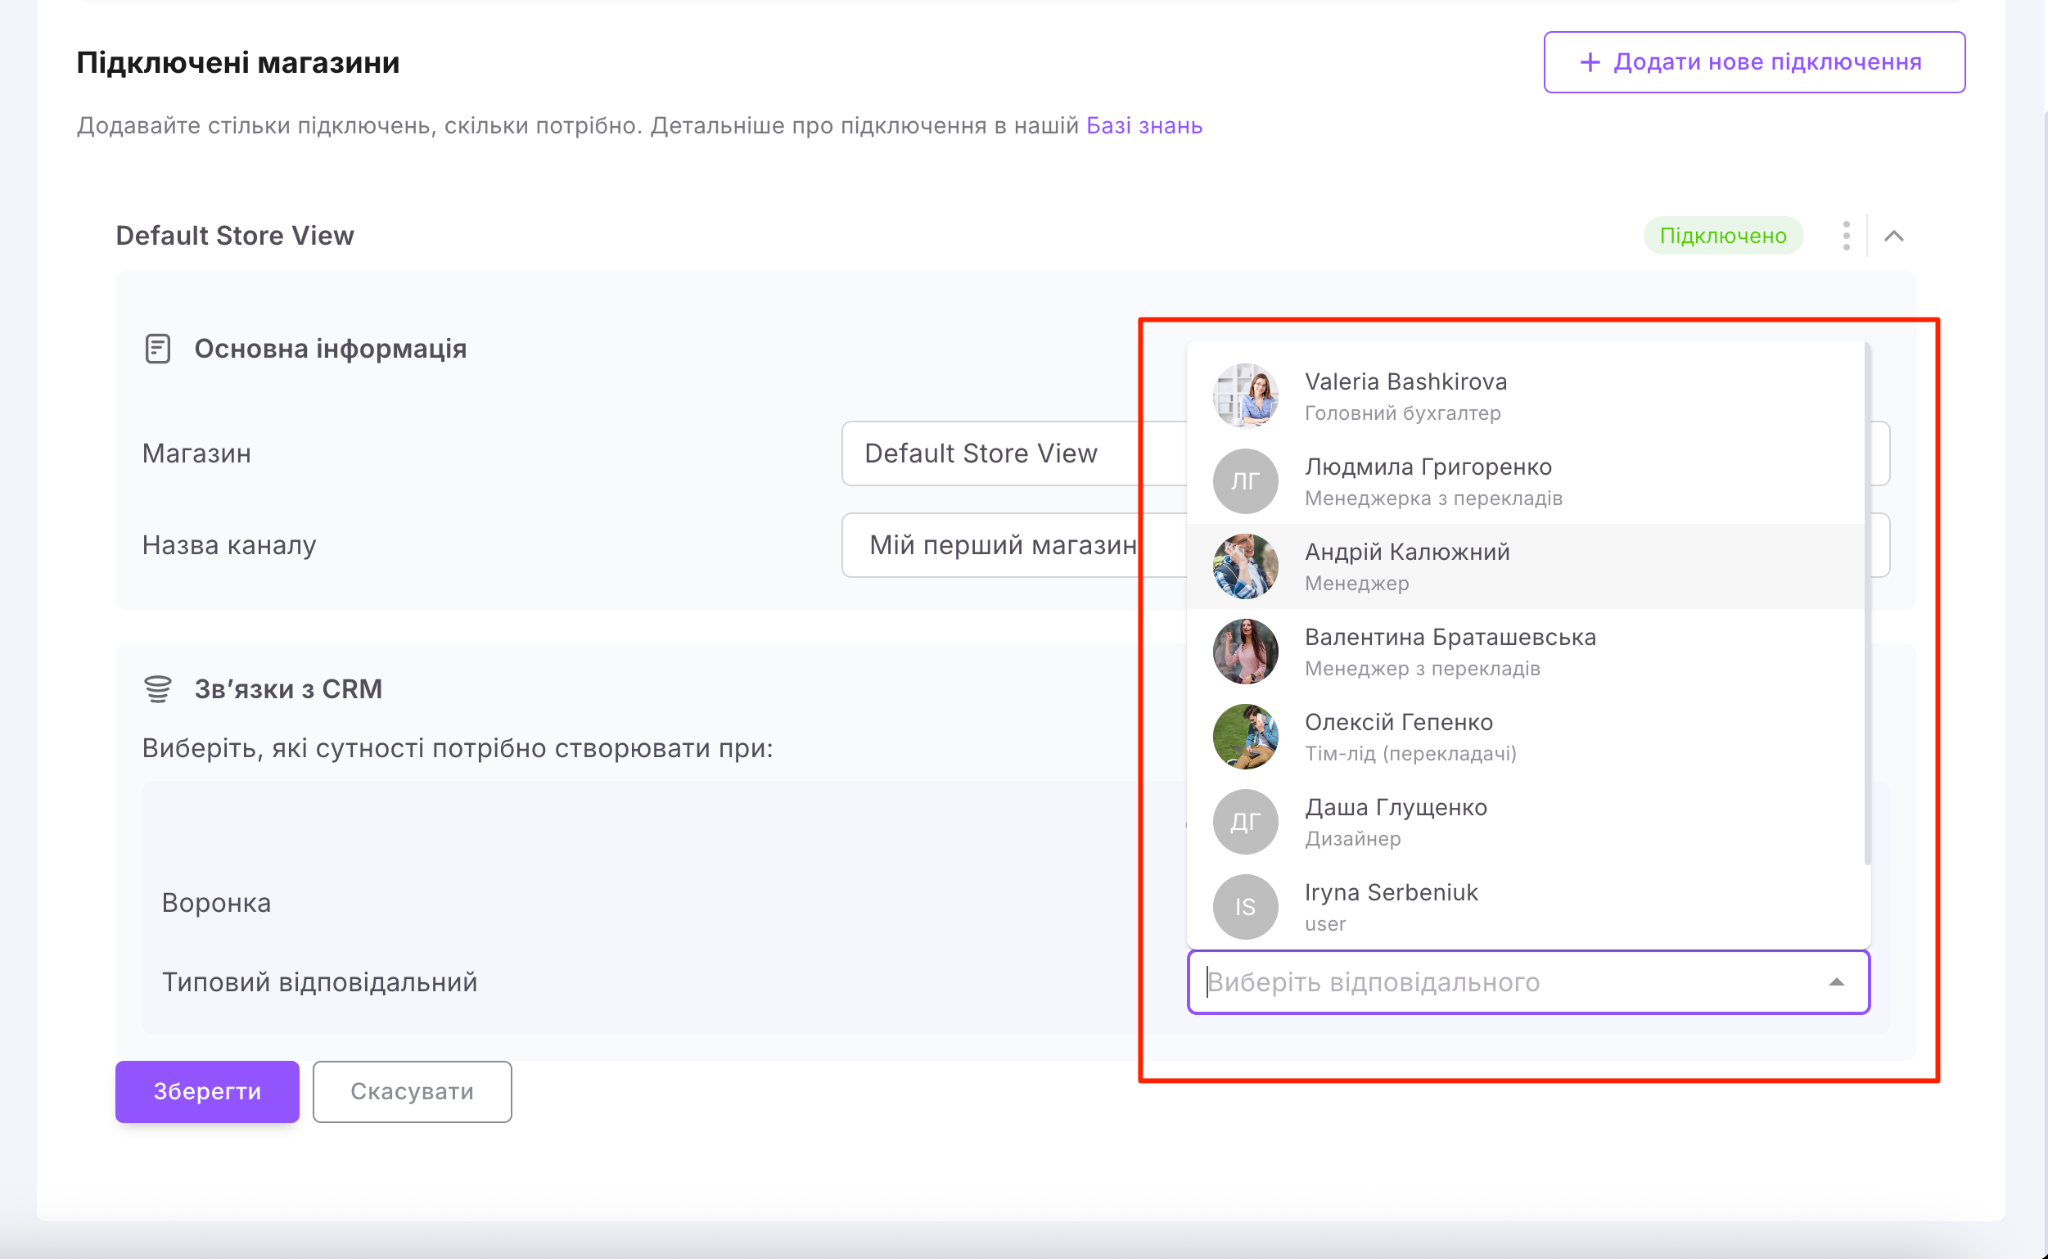This screenshot has width=2048, height=1259.
Task: Click the IS initials avatar
Action: 1245,906
